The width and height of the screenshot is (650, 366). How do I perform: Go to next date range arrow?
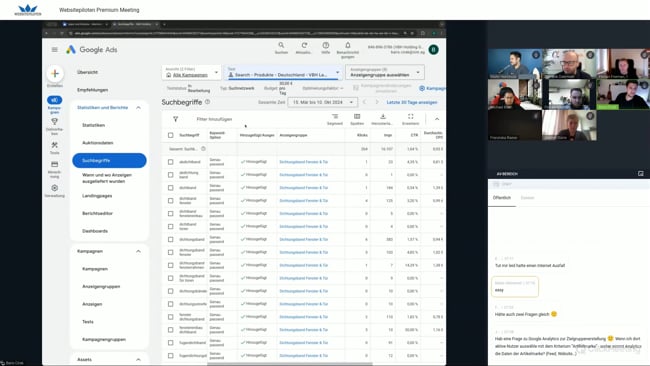click(377, 102)
